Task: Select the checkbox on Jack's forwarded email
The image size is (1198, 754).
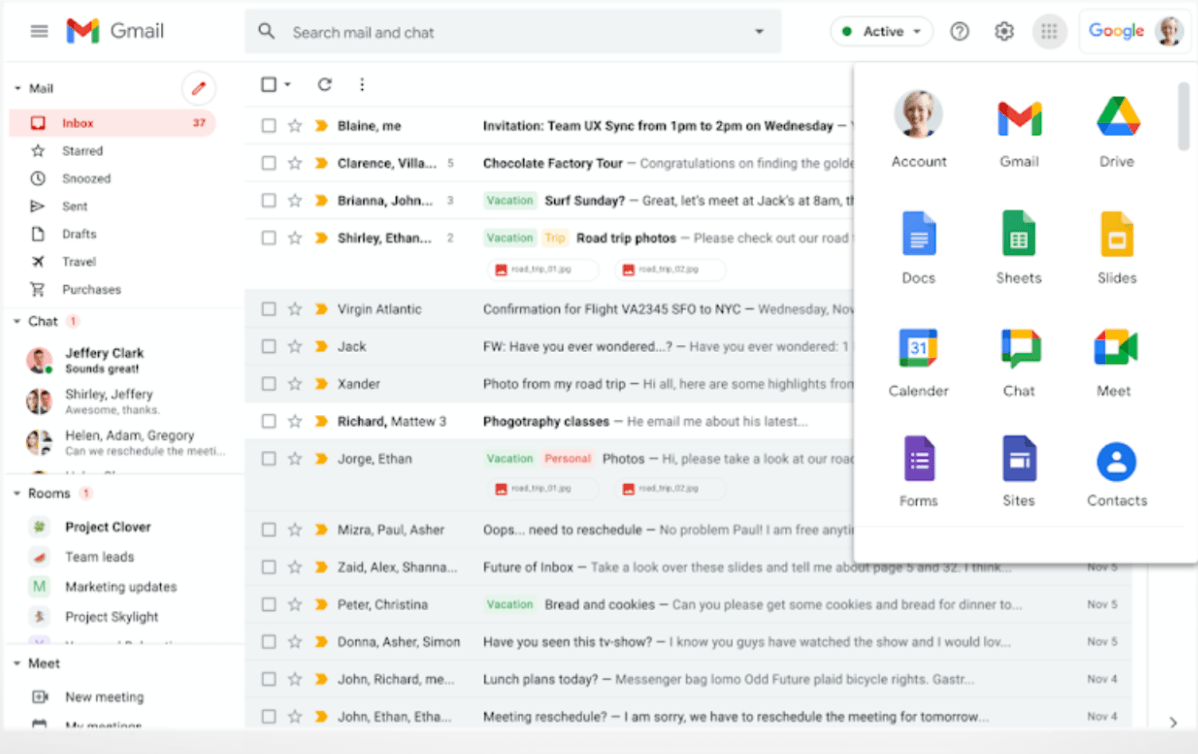Action: pyautogui.click(x=268, y=345)
